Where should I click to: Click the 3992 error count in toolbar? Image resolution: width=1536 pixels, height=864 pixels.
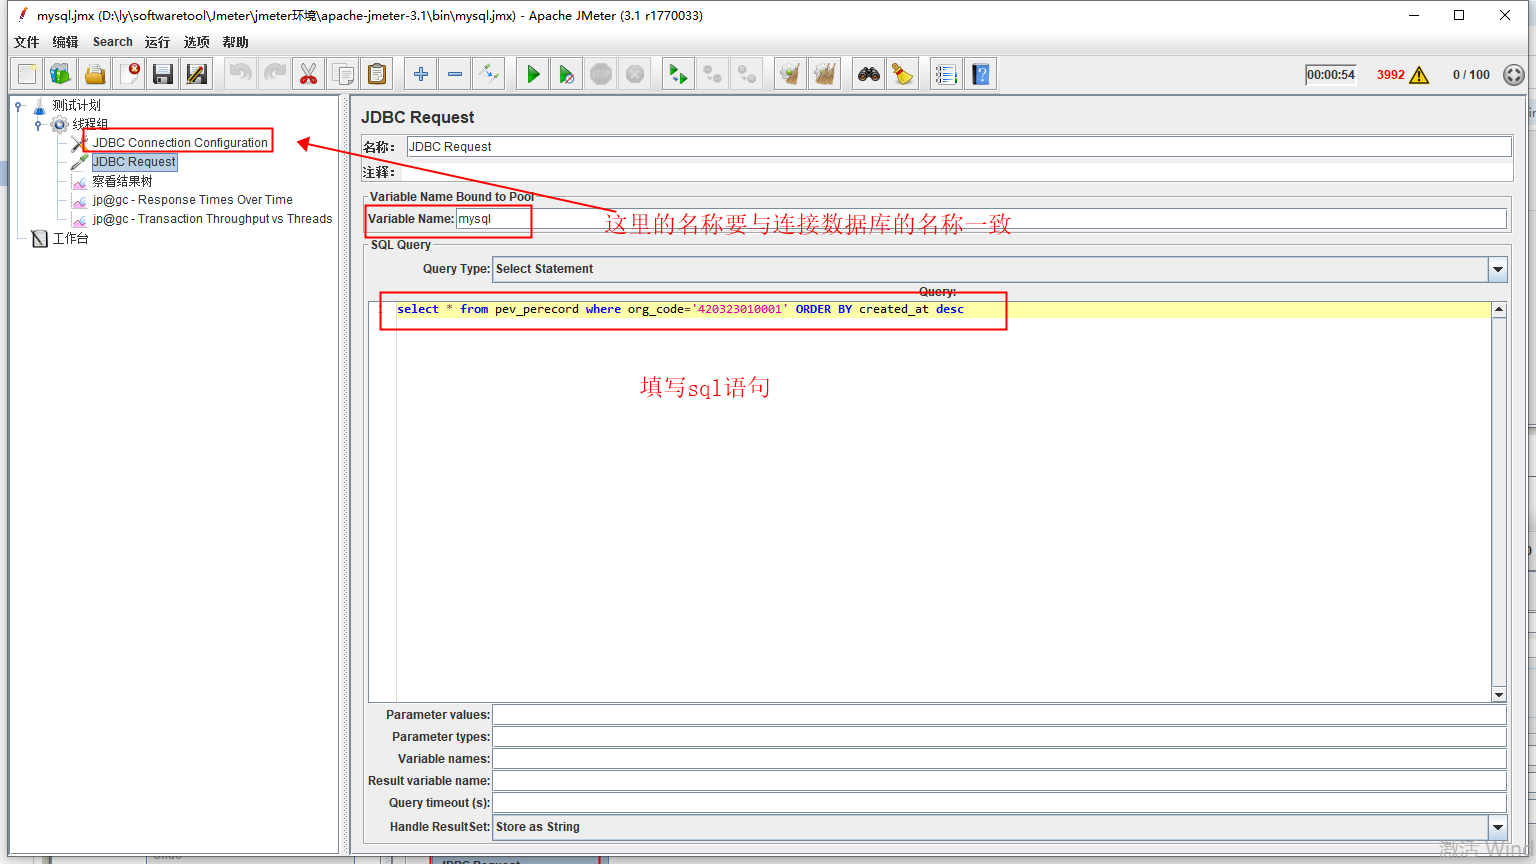1391,75
